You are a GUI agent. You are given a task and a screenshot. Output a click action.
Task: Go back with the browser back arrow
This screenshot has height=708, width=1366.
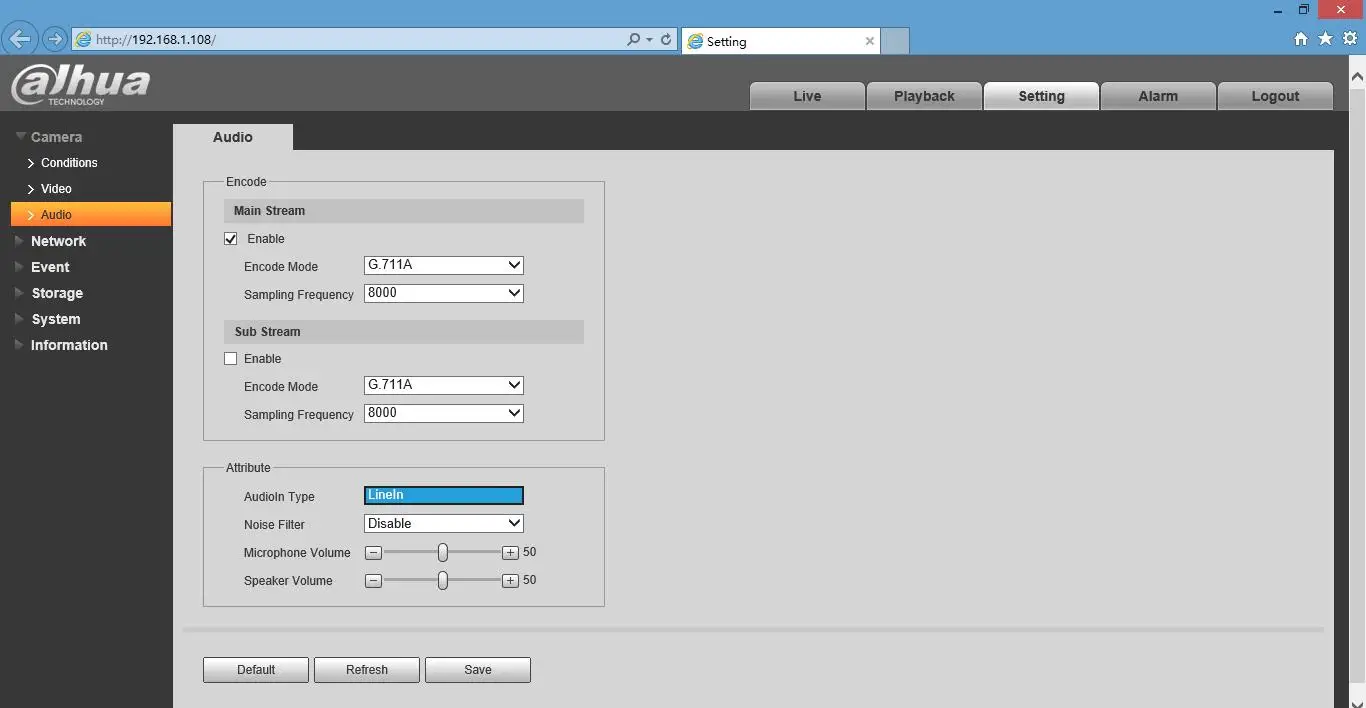(x=20, y=39)
